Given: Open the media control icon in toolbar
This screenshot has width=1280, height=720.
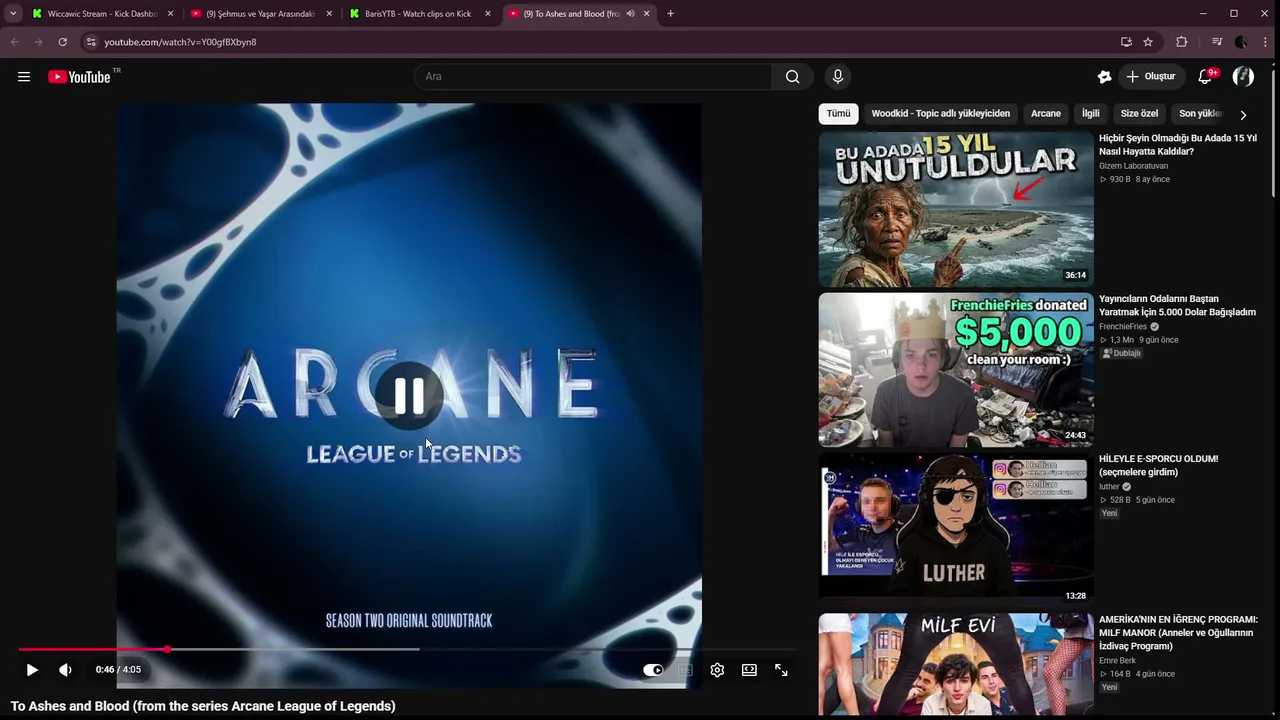Looking at the screenshot, I should (x=1217, y=42).
